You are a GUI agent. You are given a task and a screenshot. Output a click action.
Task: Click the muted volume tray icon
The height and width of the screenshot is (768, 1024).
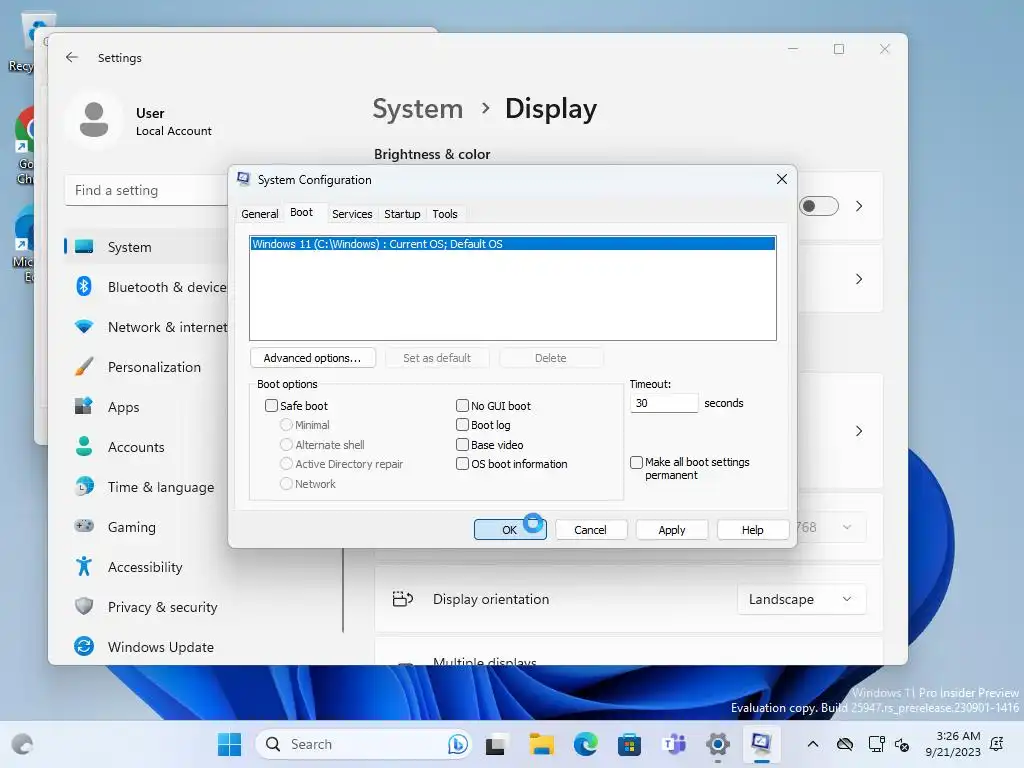pos(902,744)
